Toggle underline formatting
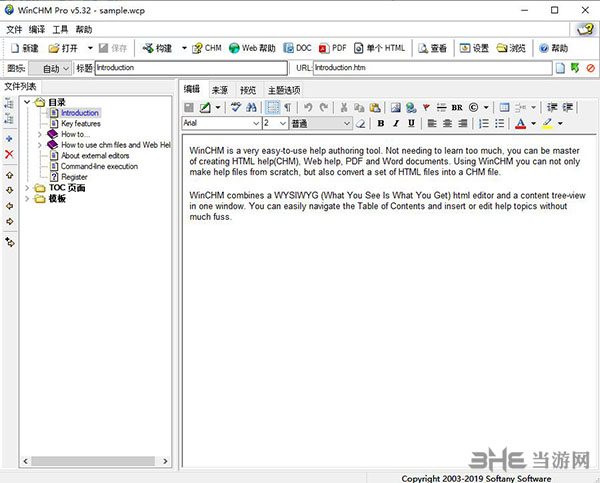 [411, 123]
